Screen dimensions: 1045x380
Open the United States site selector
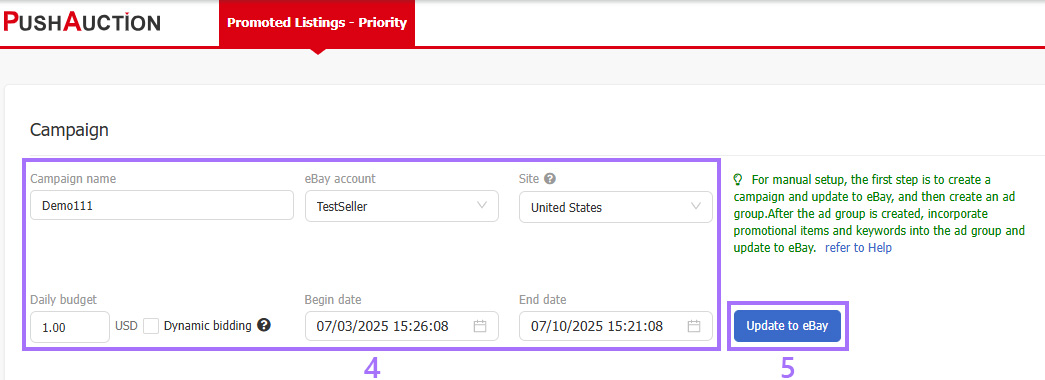coord(616,207)
